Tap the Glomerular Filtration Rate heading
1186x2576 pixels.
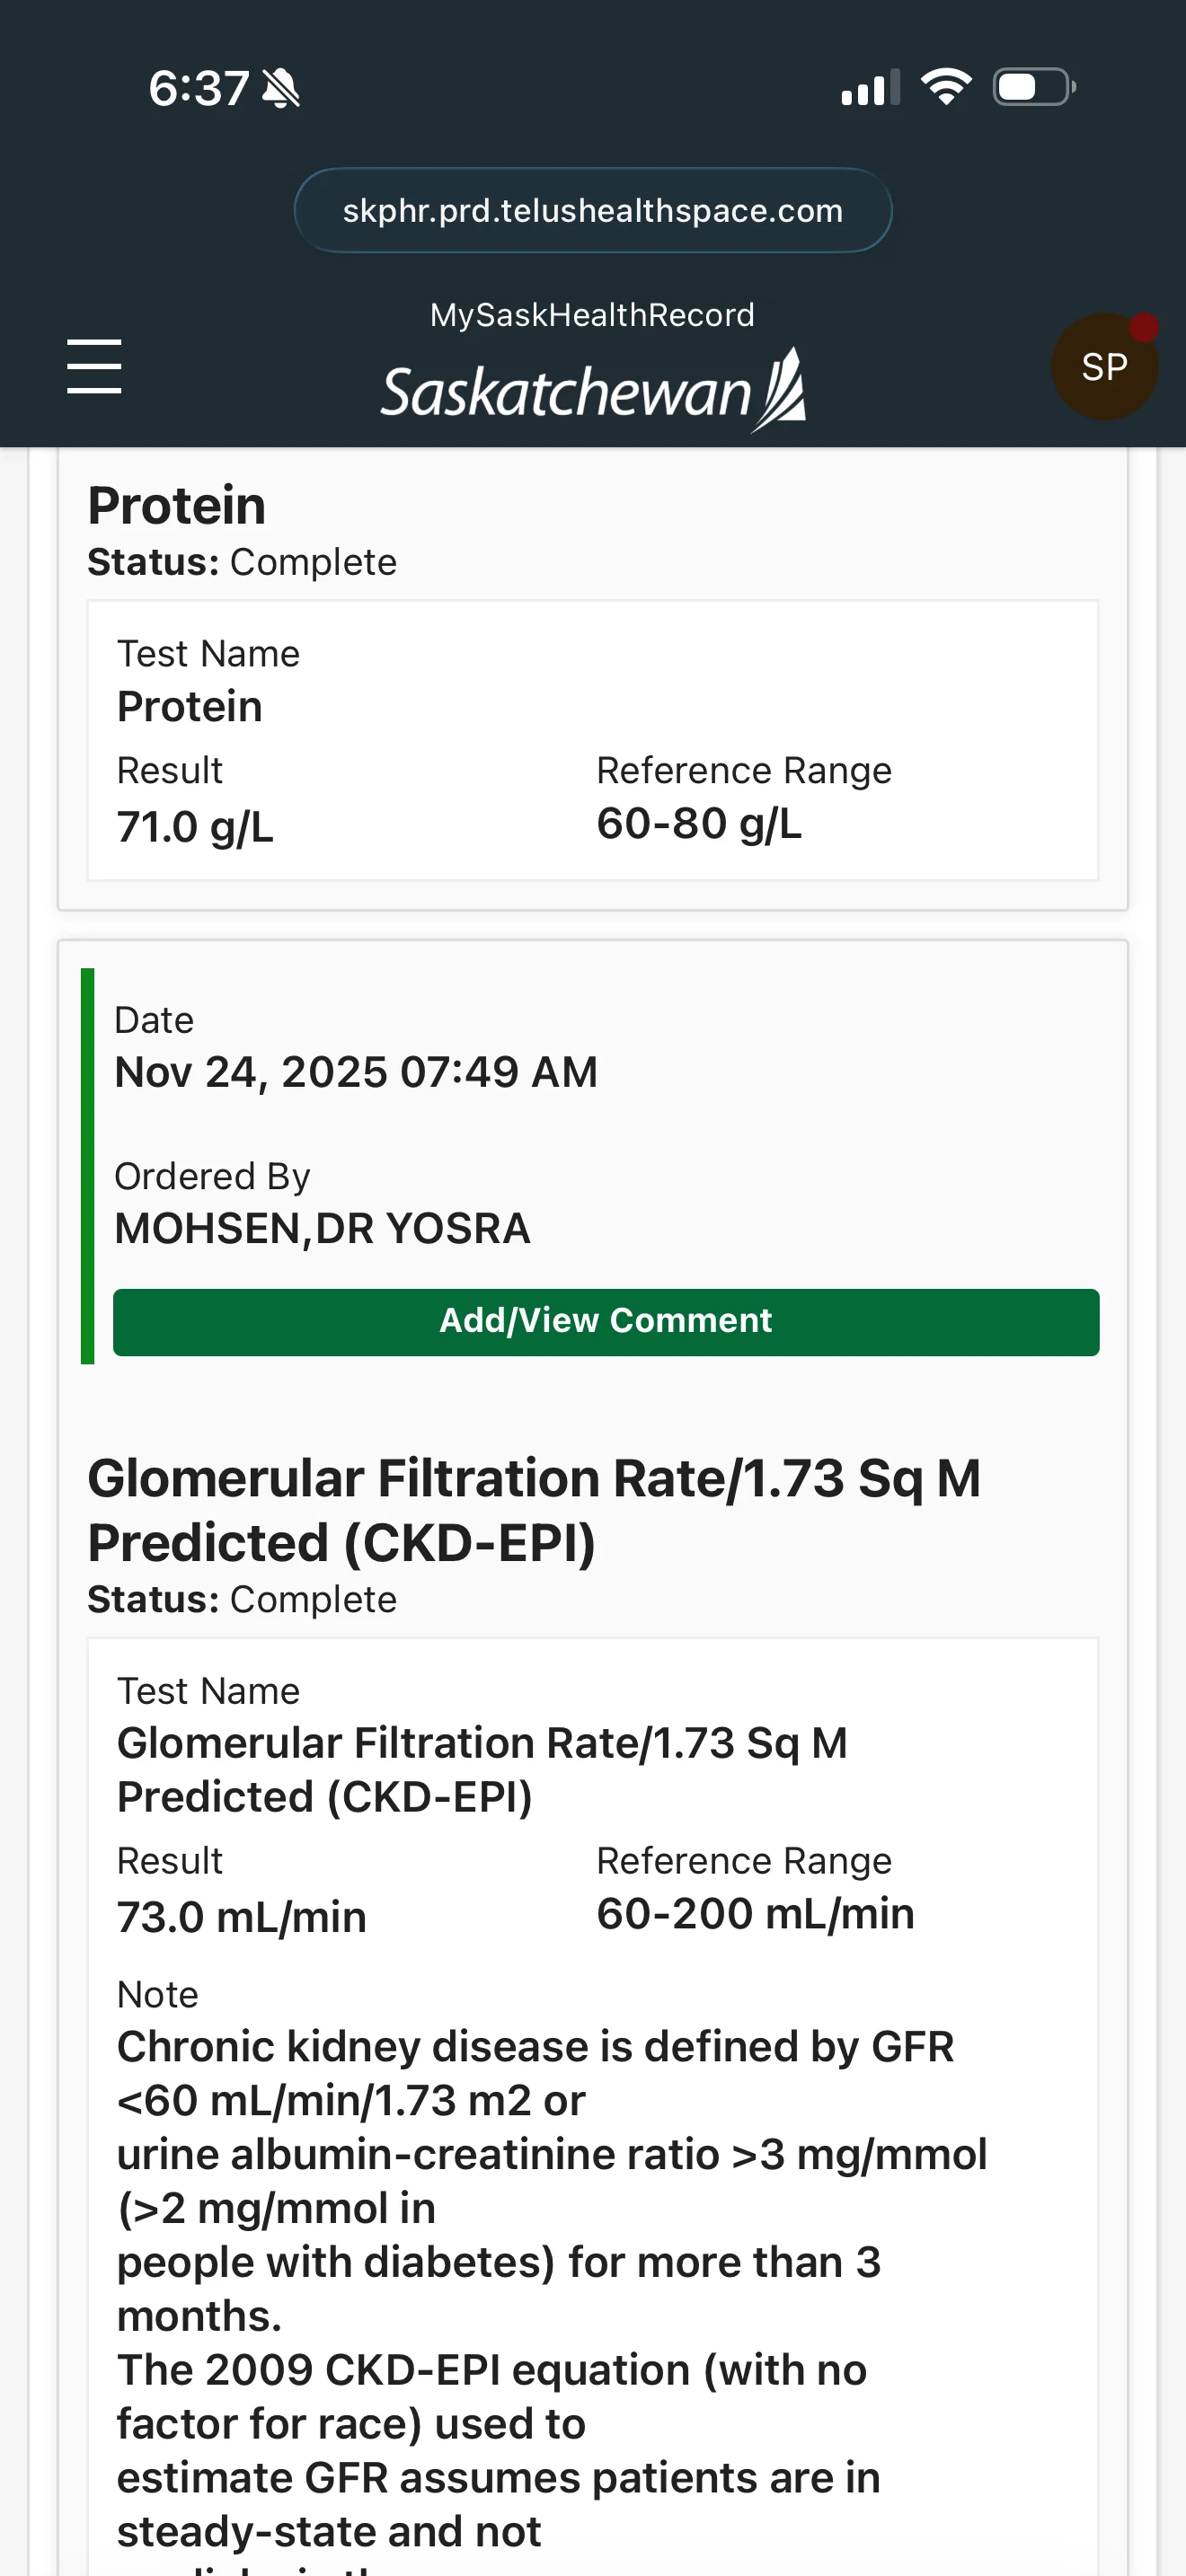534,1510
